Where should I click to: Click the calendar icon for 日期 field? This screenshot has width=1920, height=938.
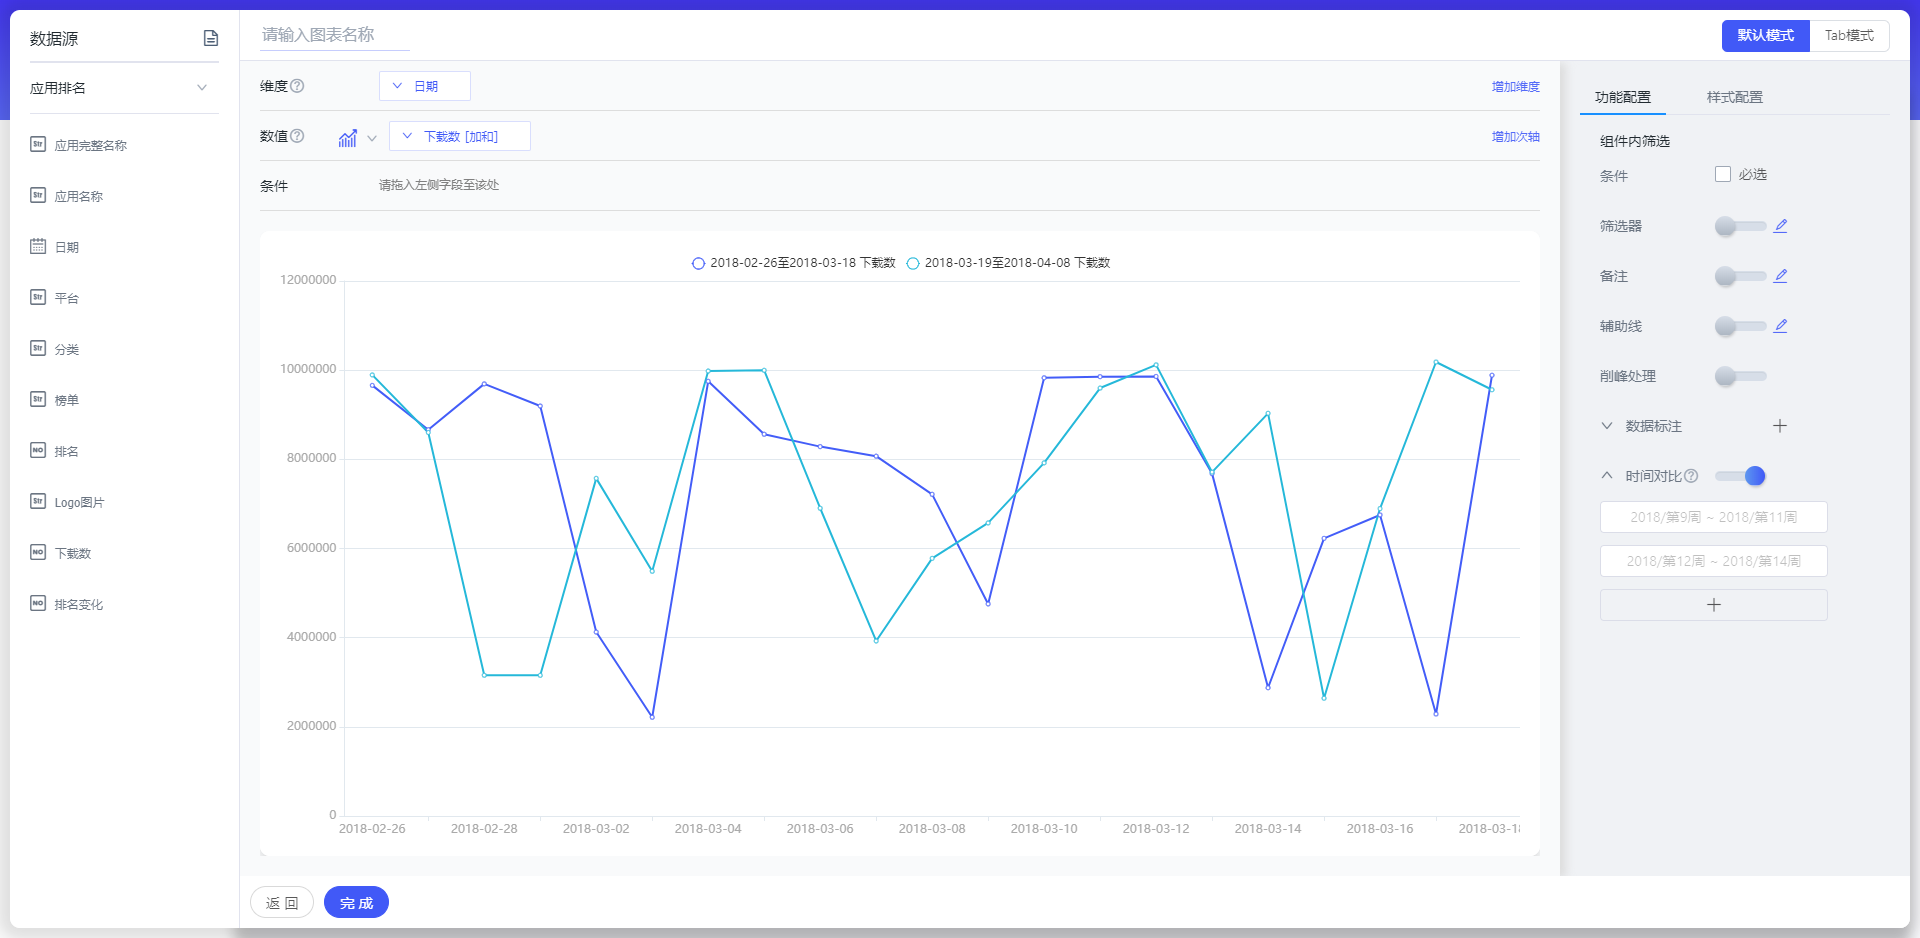38,246
